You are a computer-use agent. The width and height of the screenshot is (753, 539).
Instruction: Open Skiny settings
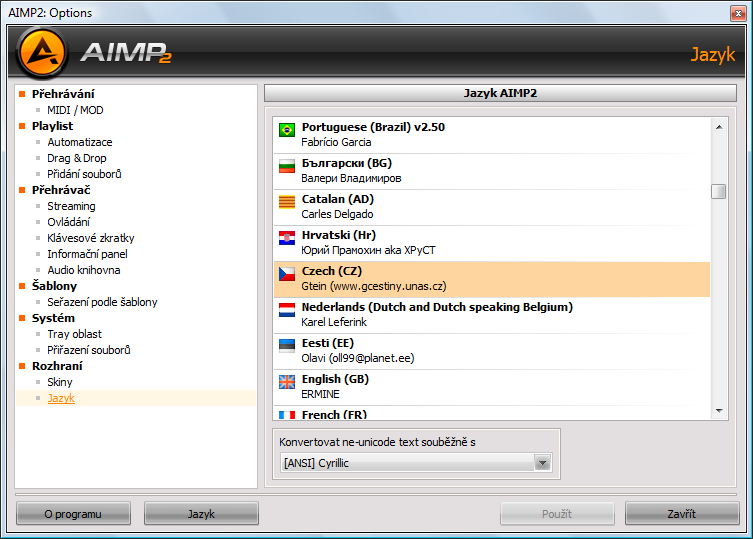click(x=60, y=382)
